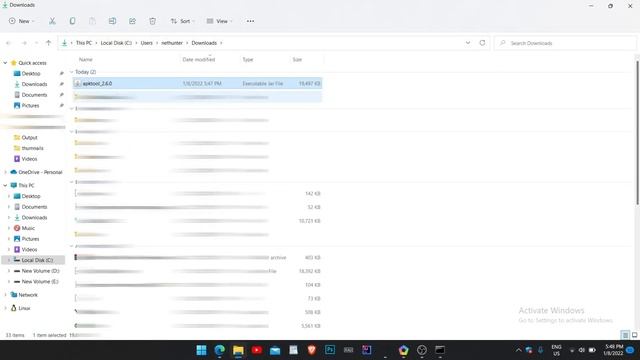Open Music under This PC
The image size is (640, 360).
[28, 228]
